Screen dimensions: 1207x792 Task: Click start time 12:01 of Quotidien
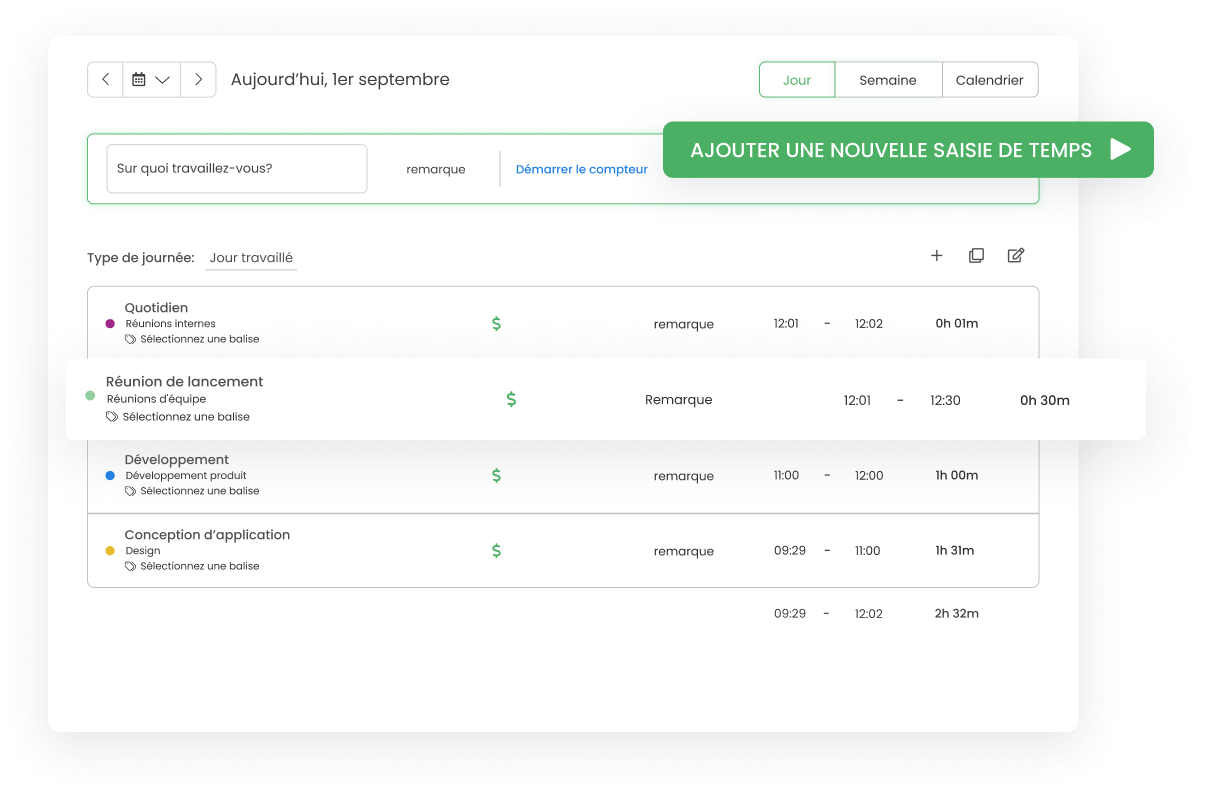[786, 324]
